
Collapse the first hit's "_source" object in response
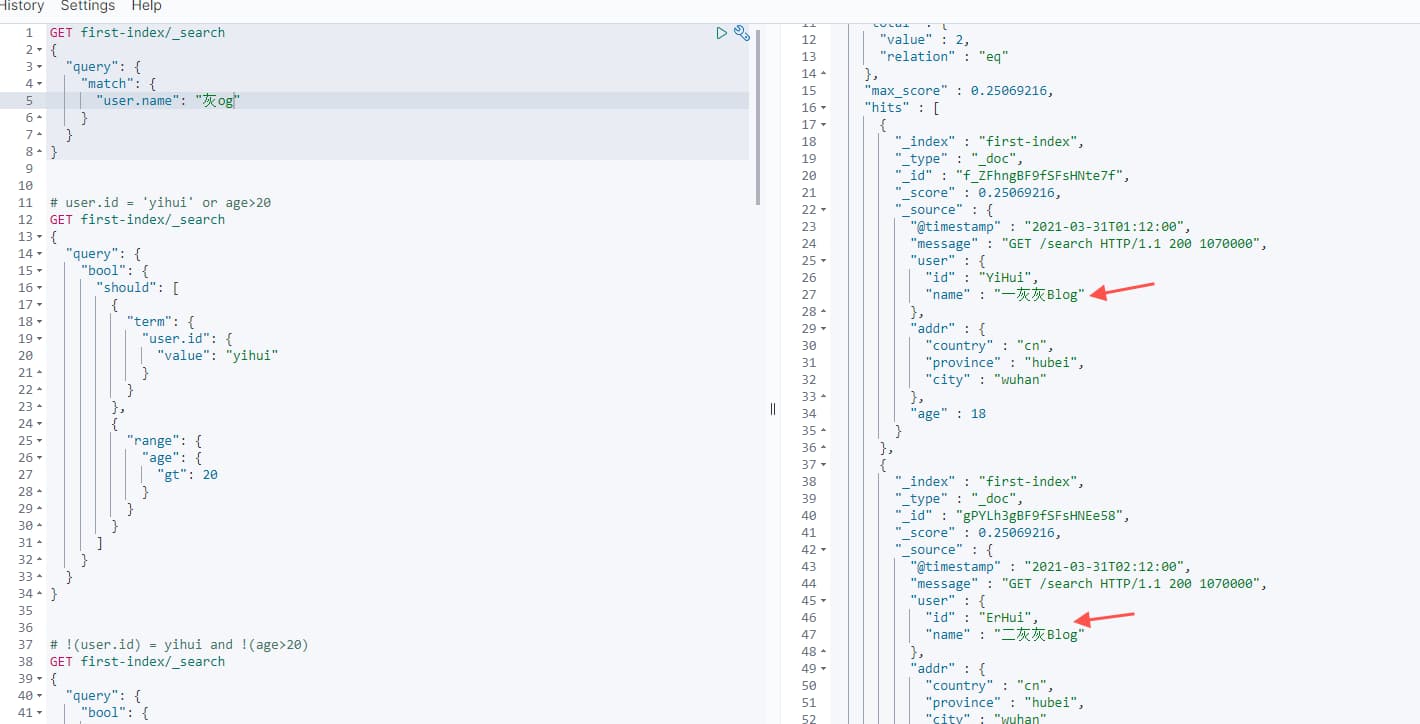pyautogui.click(x=823, y=210)
